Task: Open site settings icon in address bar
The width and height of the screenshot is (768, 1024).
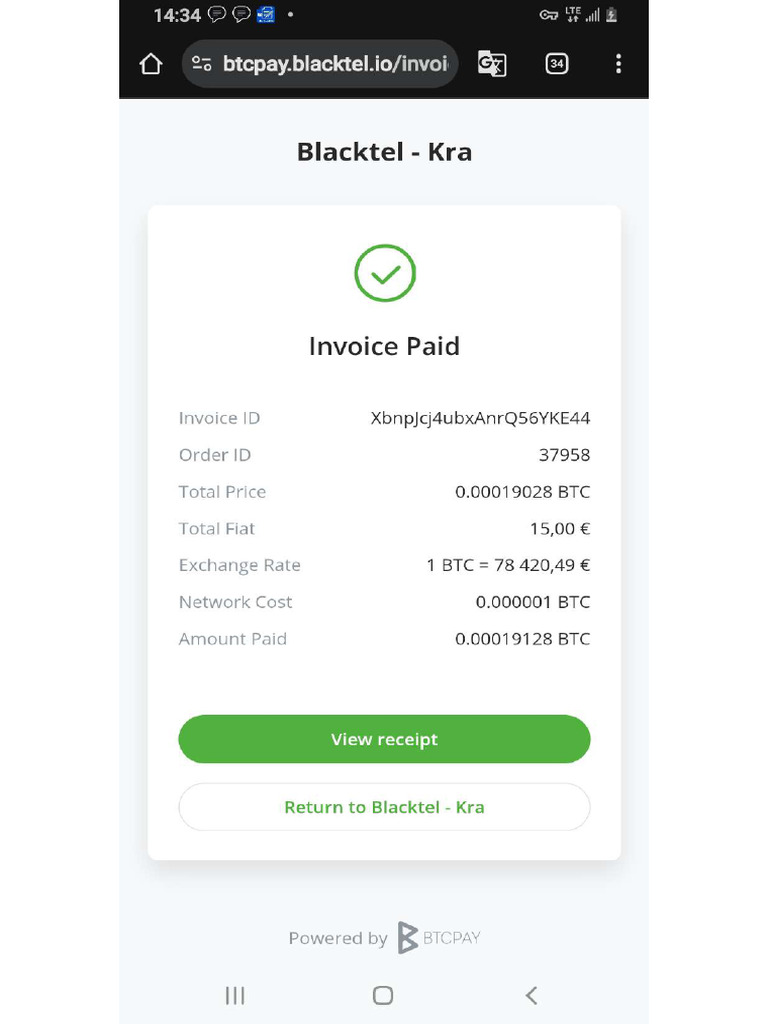Action: pyautogui.click(x=201, y=65)
